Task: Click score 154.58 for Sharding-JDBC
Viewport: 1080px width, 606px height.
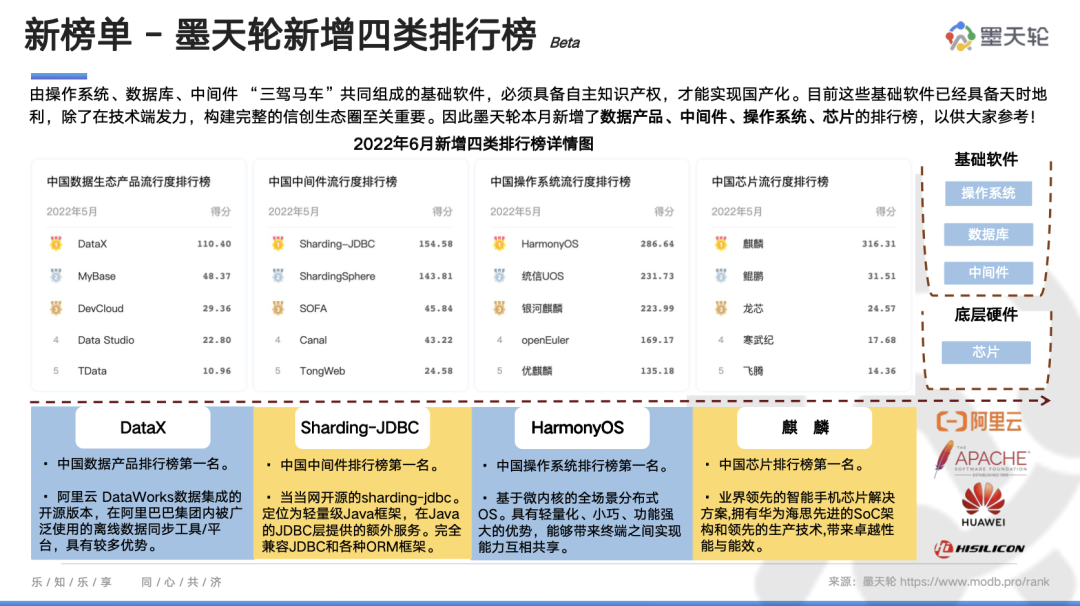Action: [x=436, y=244]
